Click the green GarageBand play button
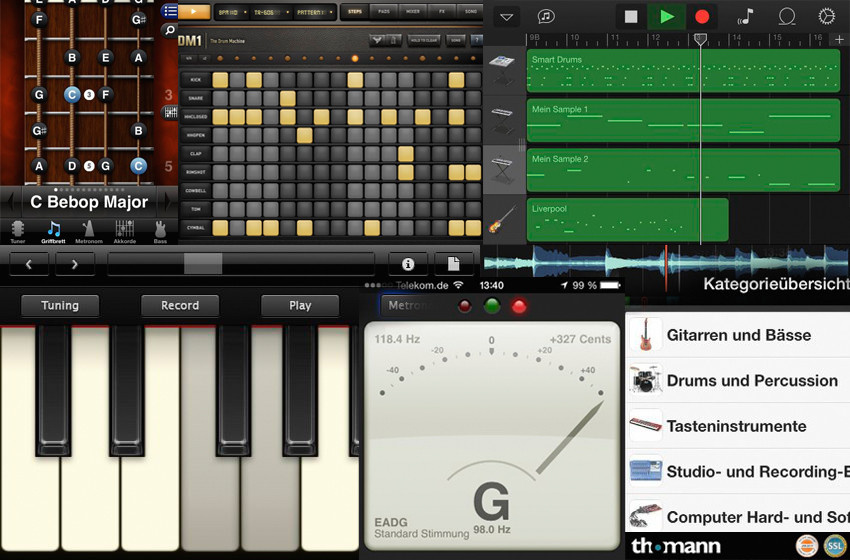 [667, 16]
